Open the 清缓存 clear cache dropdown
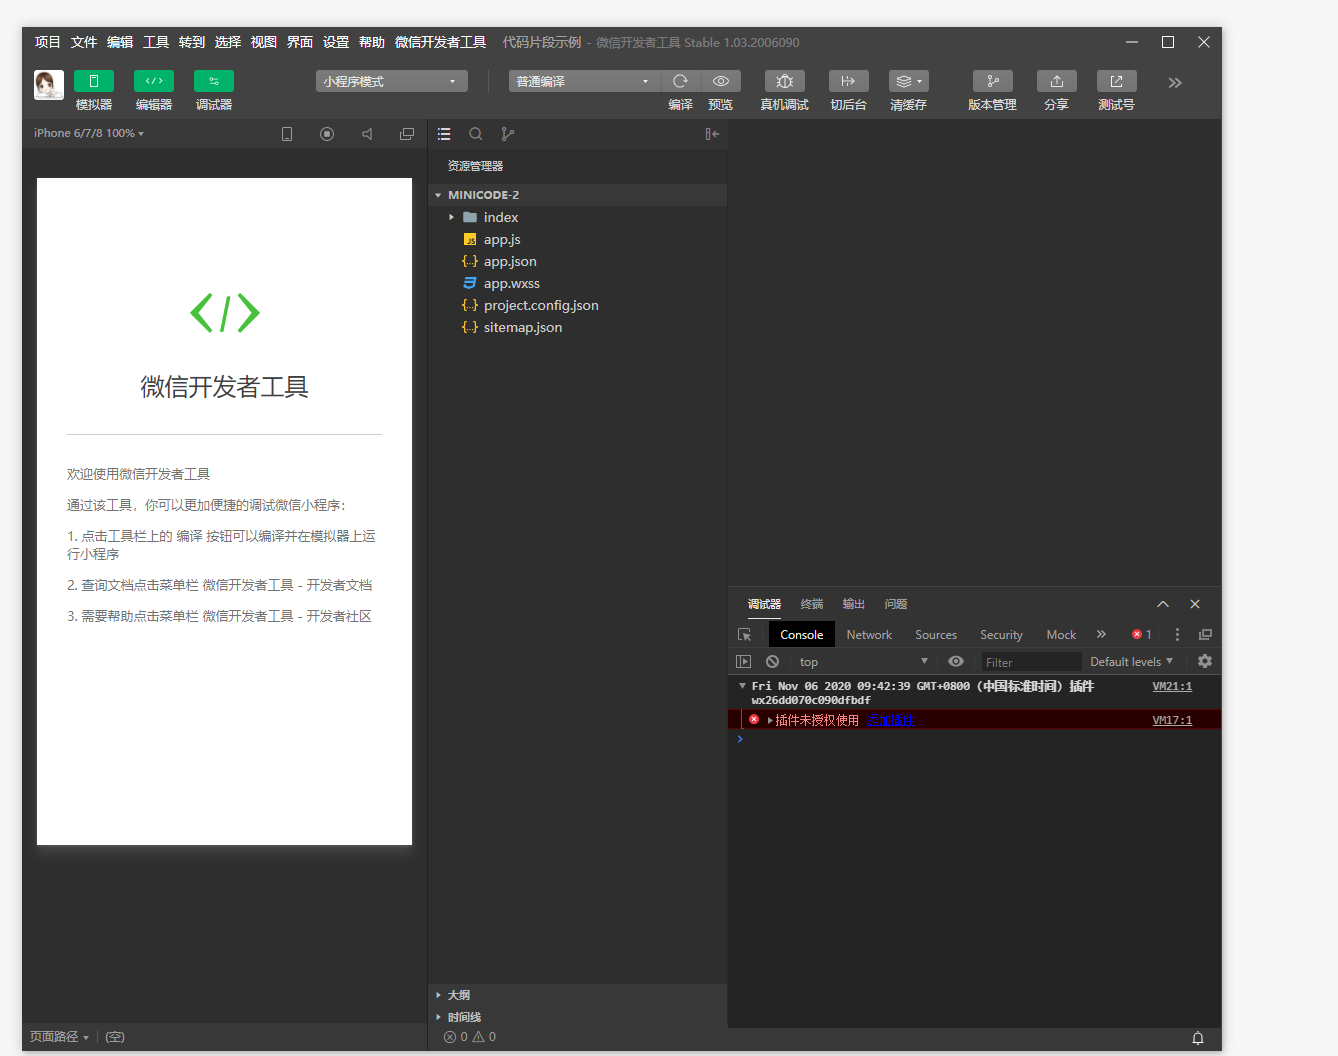 [x=909, y=81]
